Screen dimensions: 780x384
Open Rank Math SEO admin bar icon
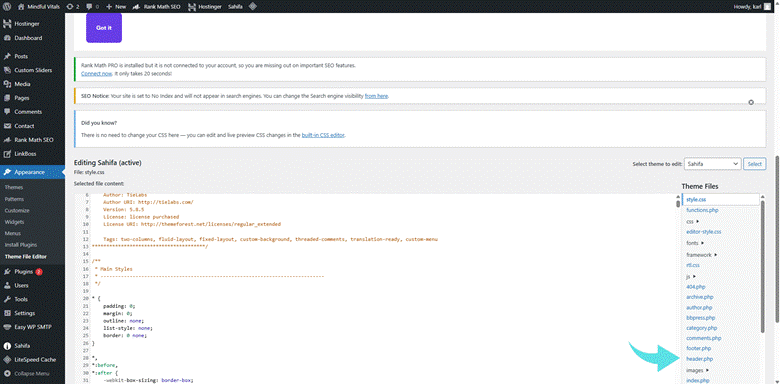136,7
